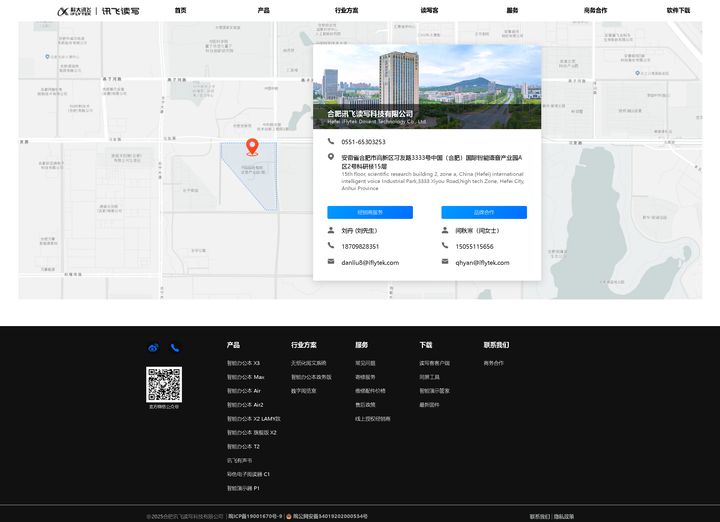The height and width of the screenshot is (522, 720).
Task: Click mobile number 15055115656
Action: (474, 247)
